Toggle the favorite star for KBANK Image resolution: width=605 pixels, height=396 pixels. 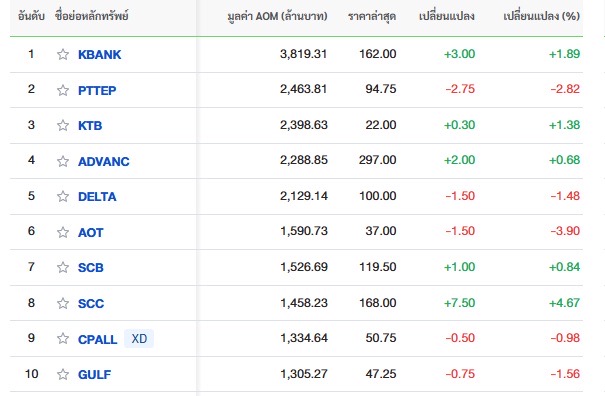(x=63, y=54)
